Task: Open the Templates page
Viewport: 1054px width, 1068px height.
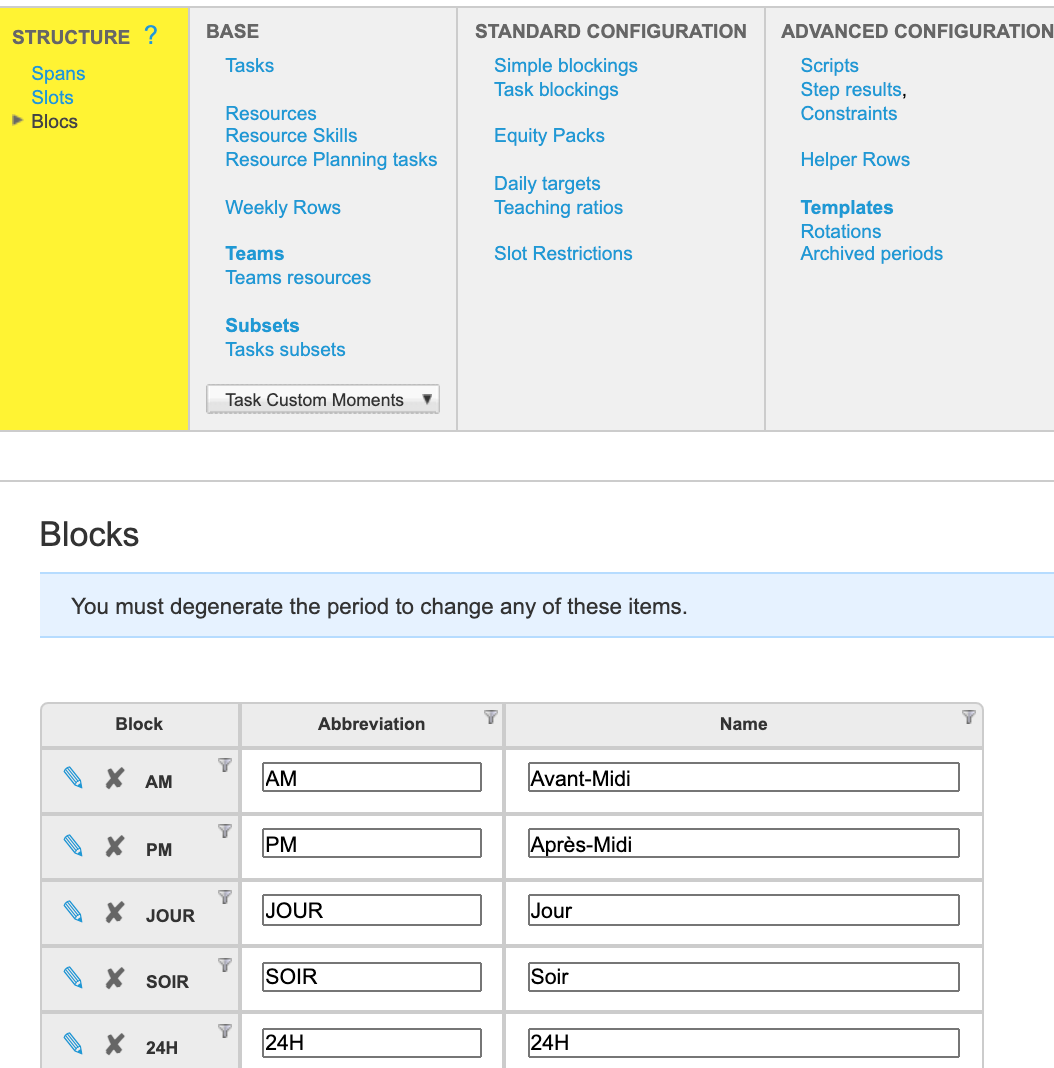Action: [847, 207]
